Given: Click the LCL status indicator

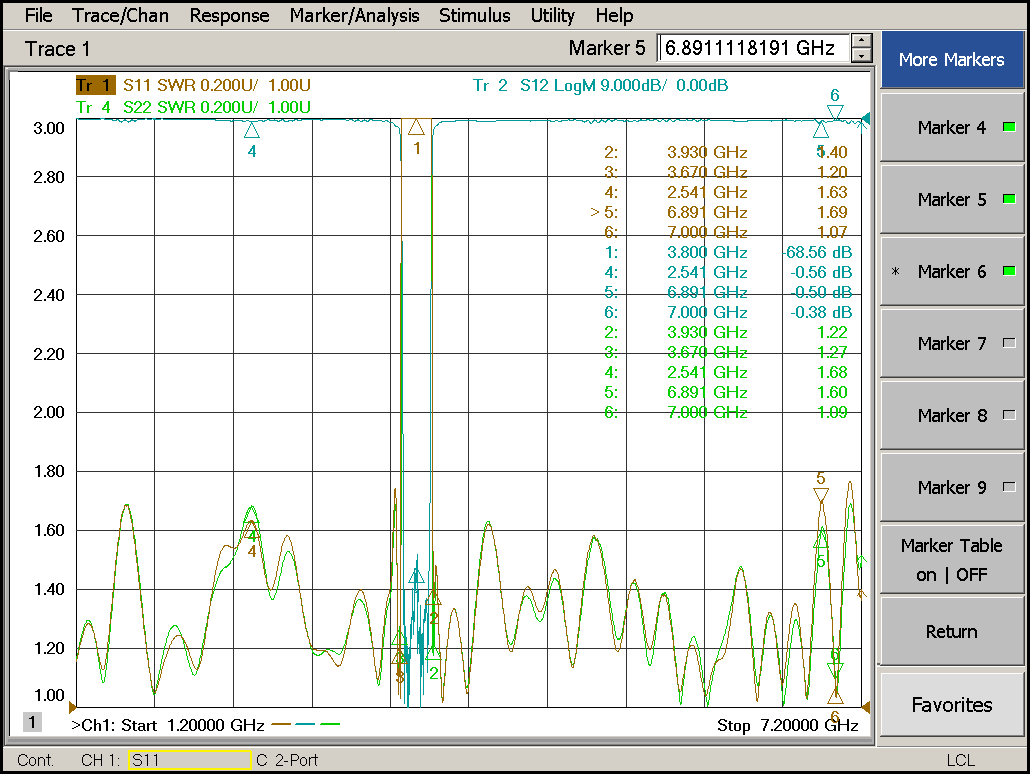Looking at the screenshot, I should point(960,760).
